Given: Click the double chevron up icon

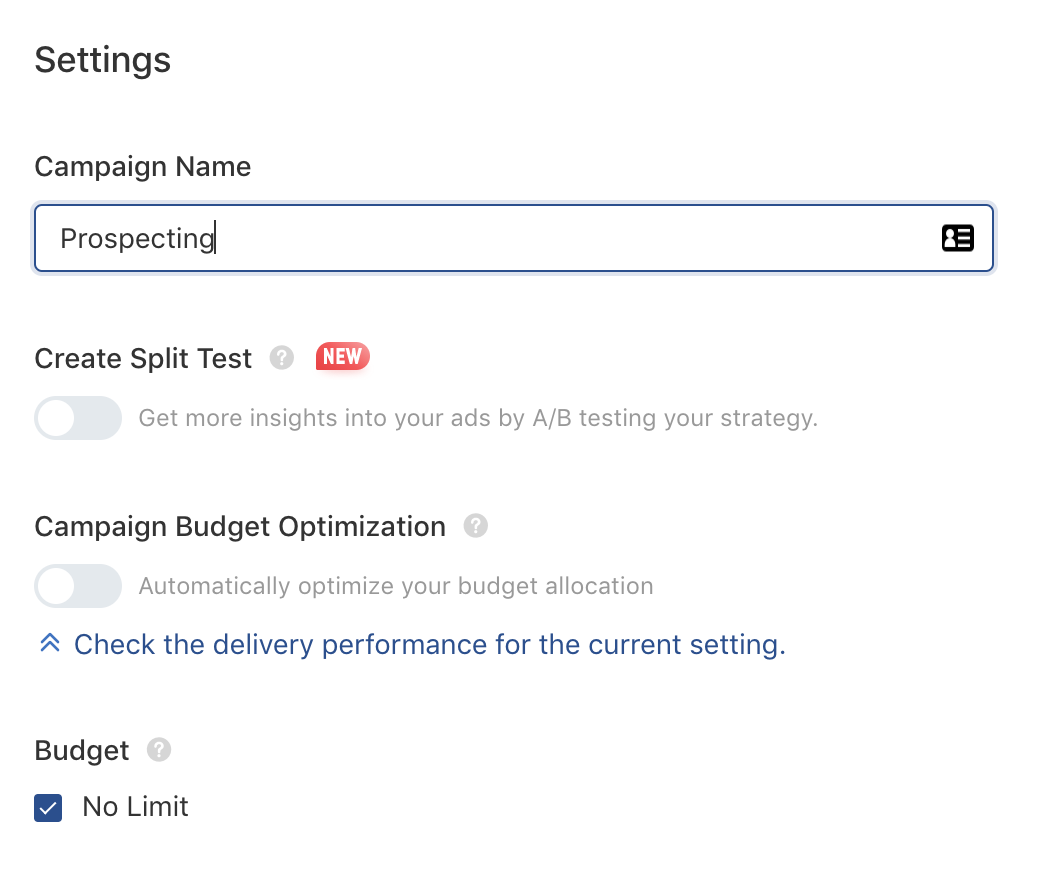Looking at the screenshot, I should click(49, 644).
